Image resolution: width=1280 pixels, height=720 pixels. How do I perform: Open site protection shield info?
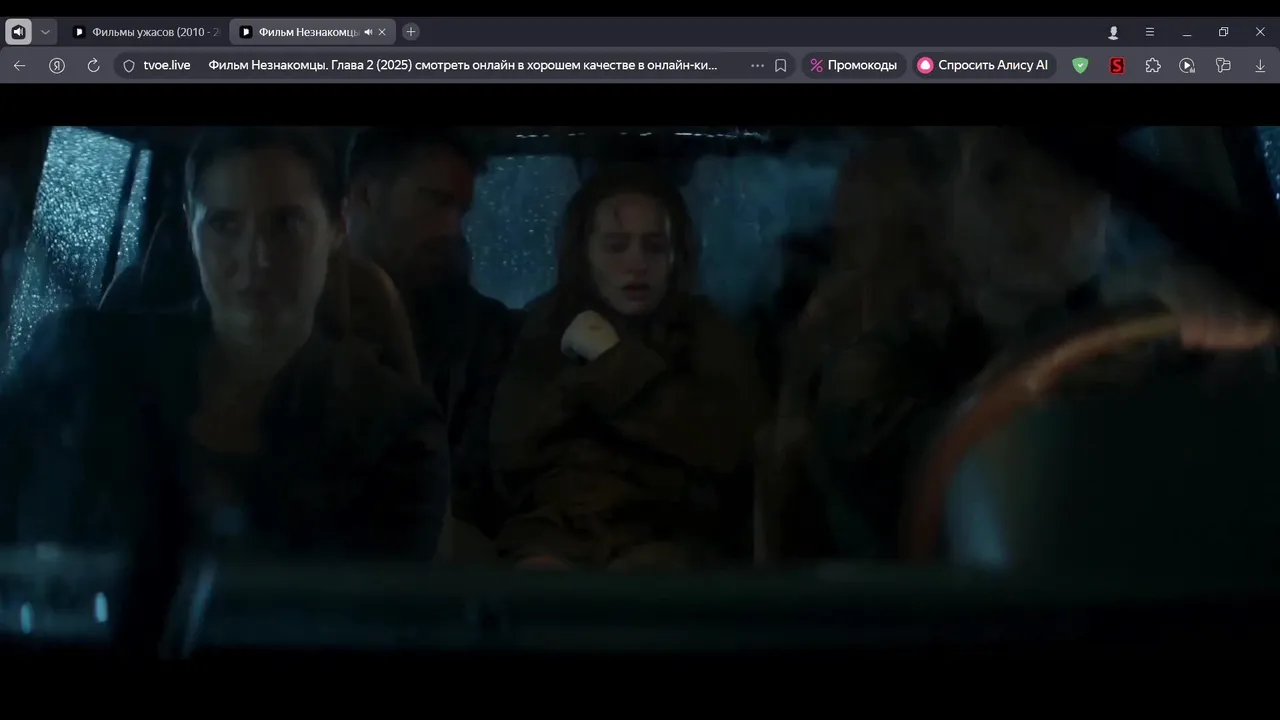tap(128, 65)
